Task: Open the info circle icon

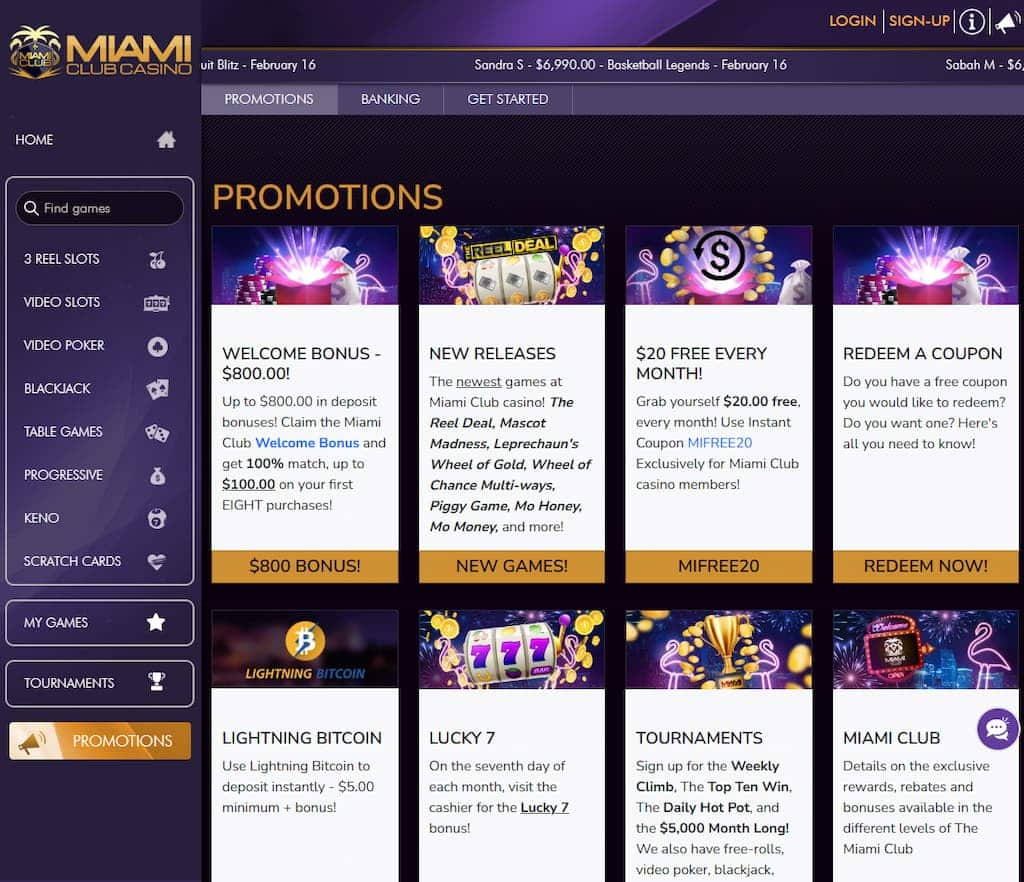Action: (972, 22)
